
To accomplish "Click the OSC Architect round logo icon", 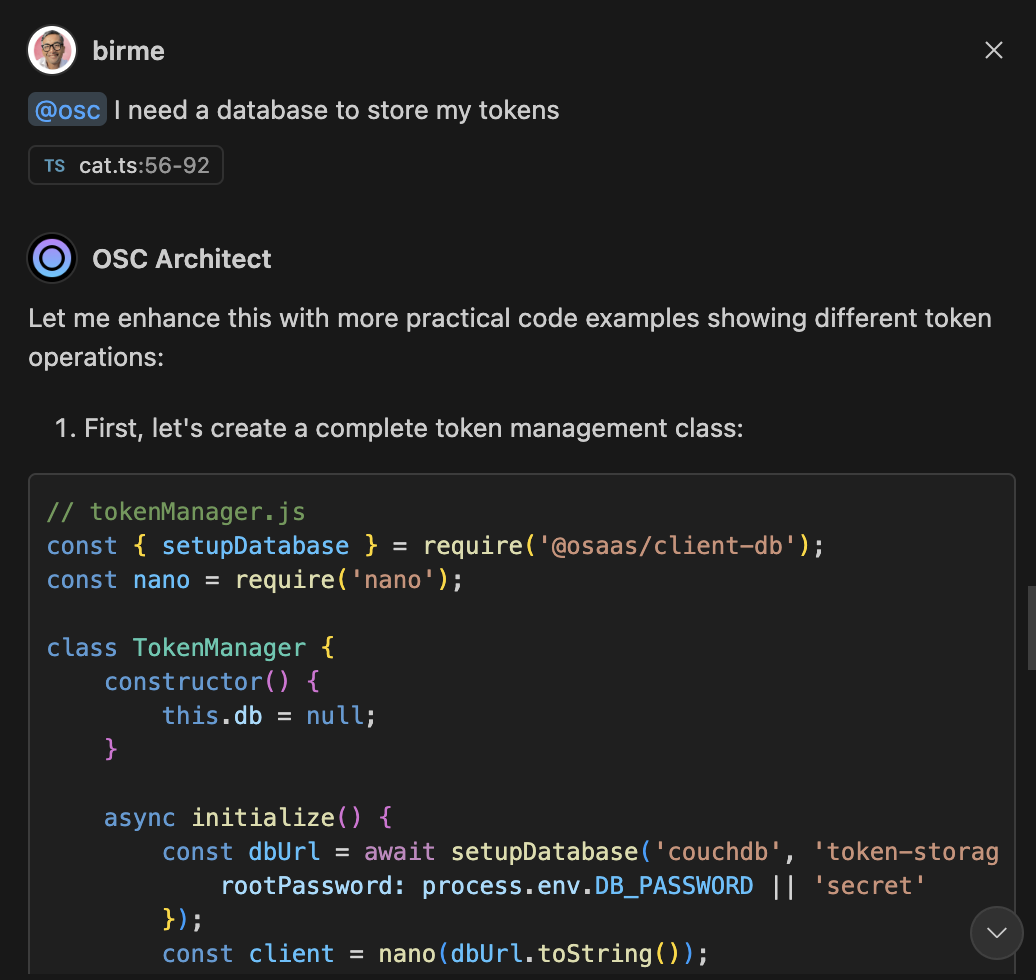I will 52,259.
